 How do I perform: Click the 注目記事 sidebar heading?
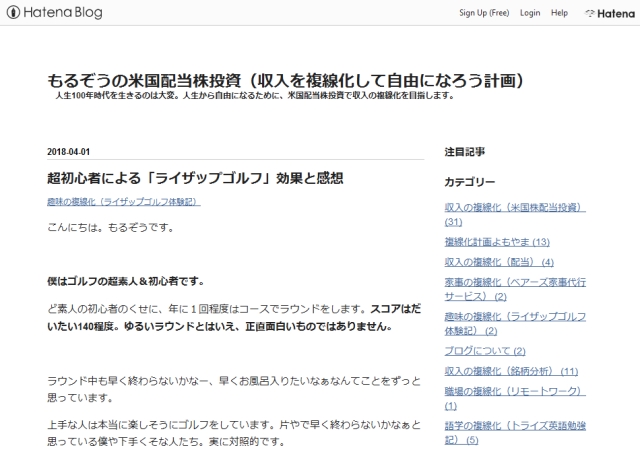(x=465, y=152)
